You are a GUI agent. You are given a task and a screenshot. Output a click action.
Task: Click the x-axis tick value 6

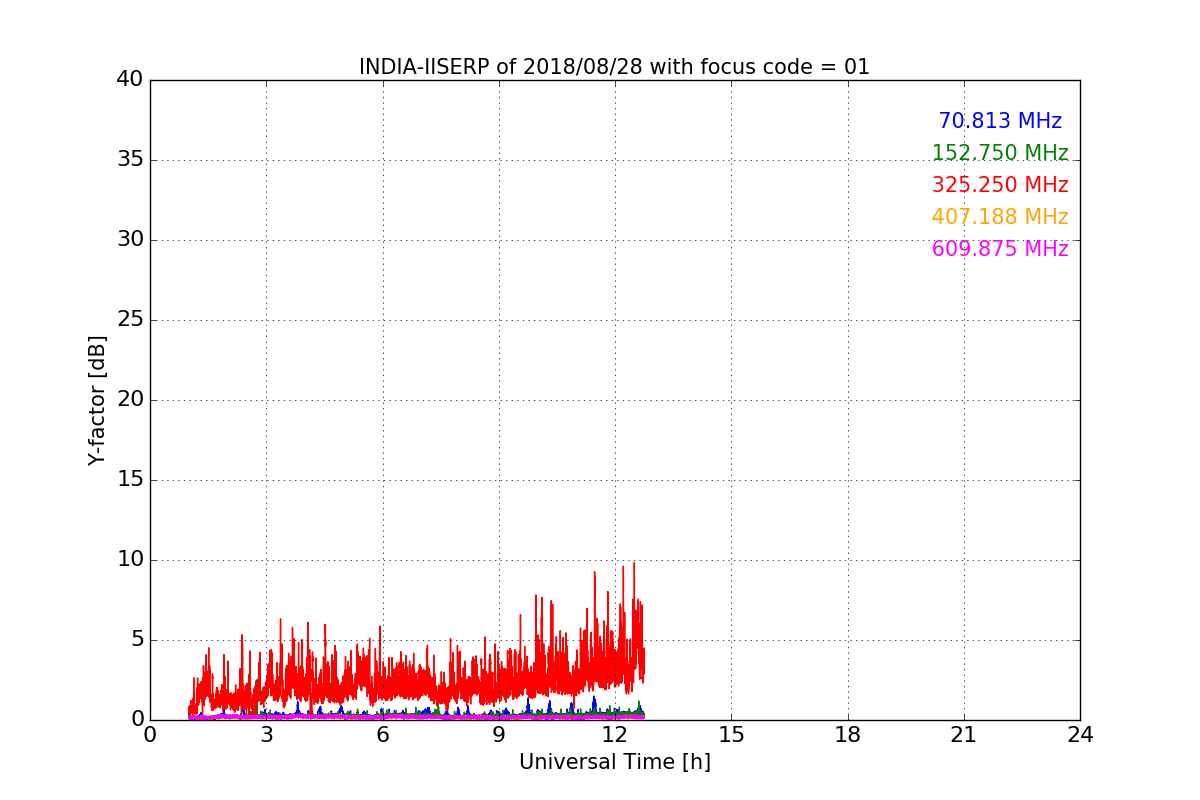point(382,735)
